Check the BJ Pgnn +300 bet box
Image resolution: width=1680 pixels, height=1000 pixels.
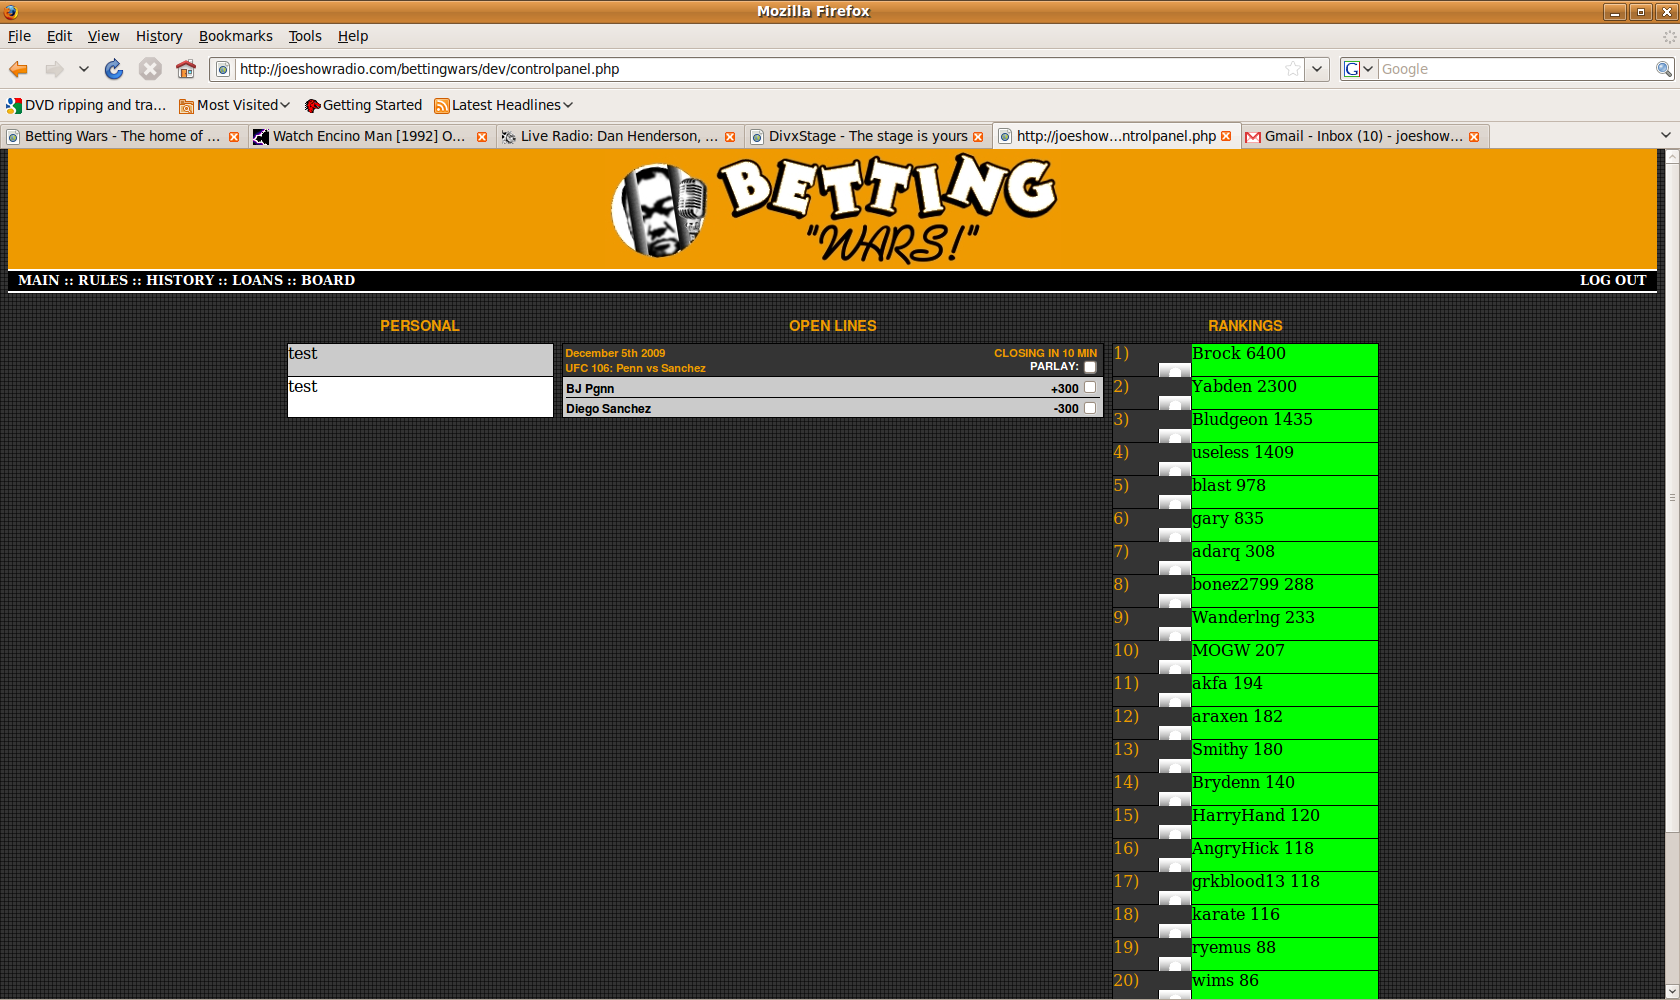(1090, 388)
